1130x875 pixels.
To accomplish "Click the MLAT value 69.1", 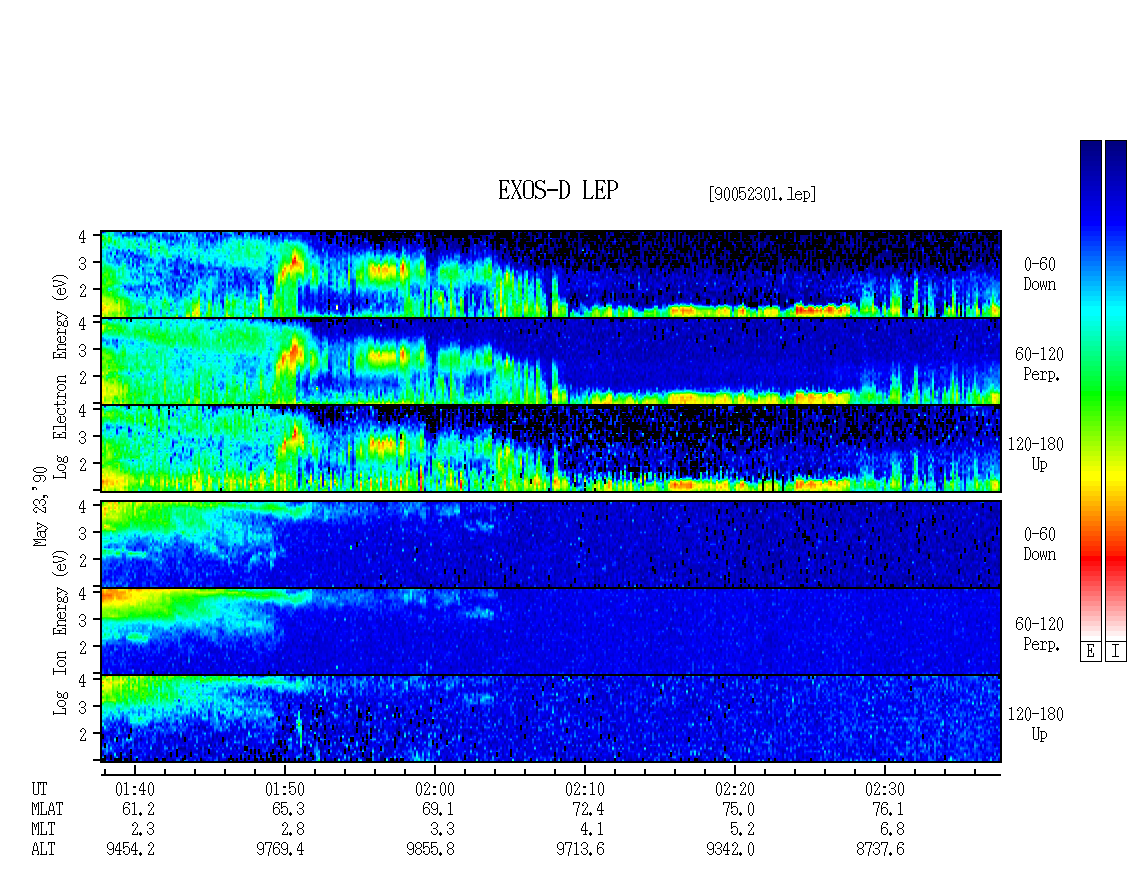I will click(439, 809).
